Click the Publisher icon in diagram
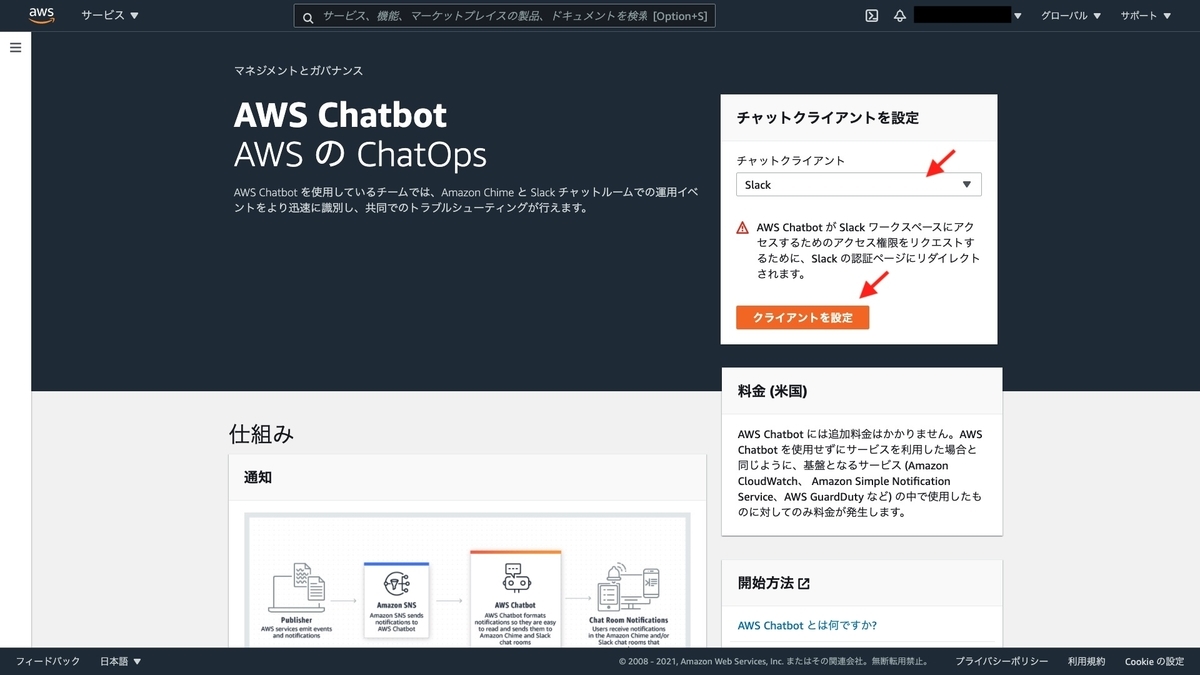The width and height of the screenshot is (1200, 675). pos(296,588)
